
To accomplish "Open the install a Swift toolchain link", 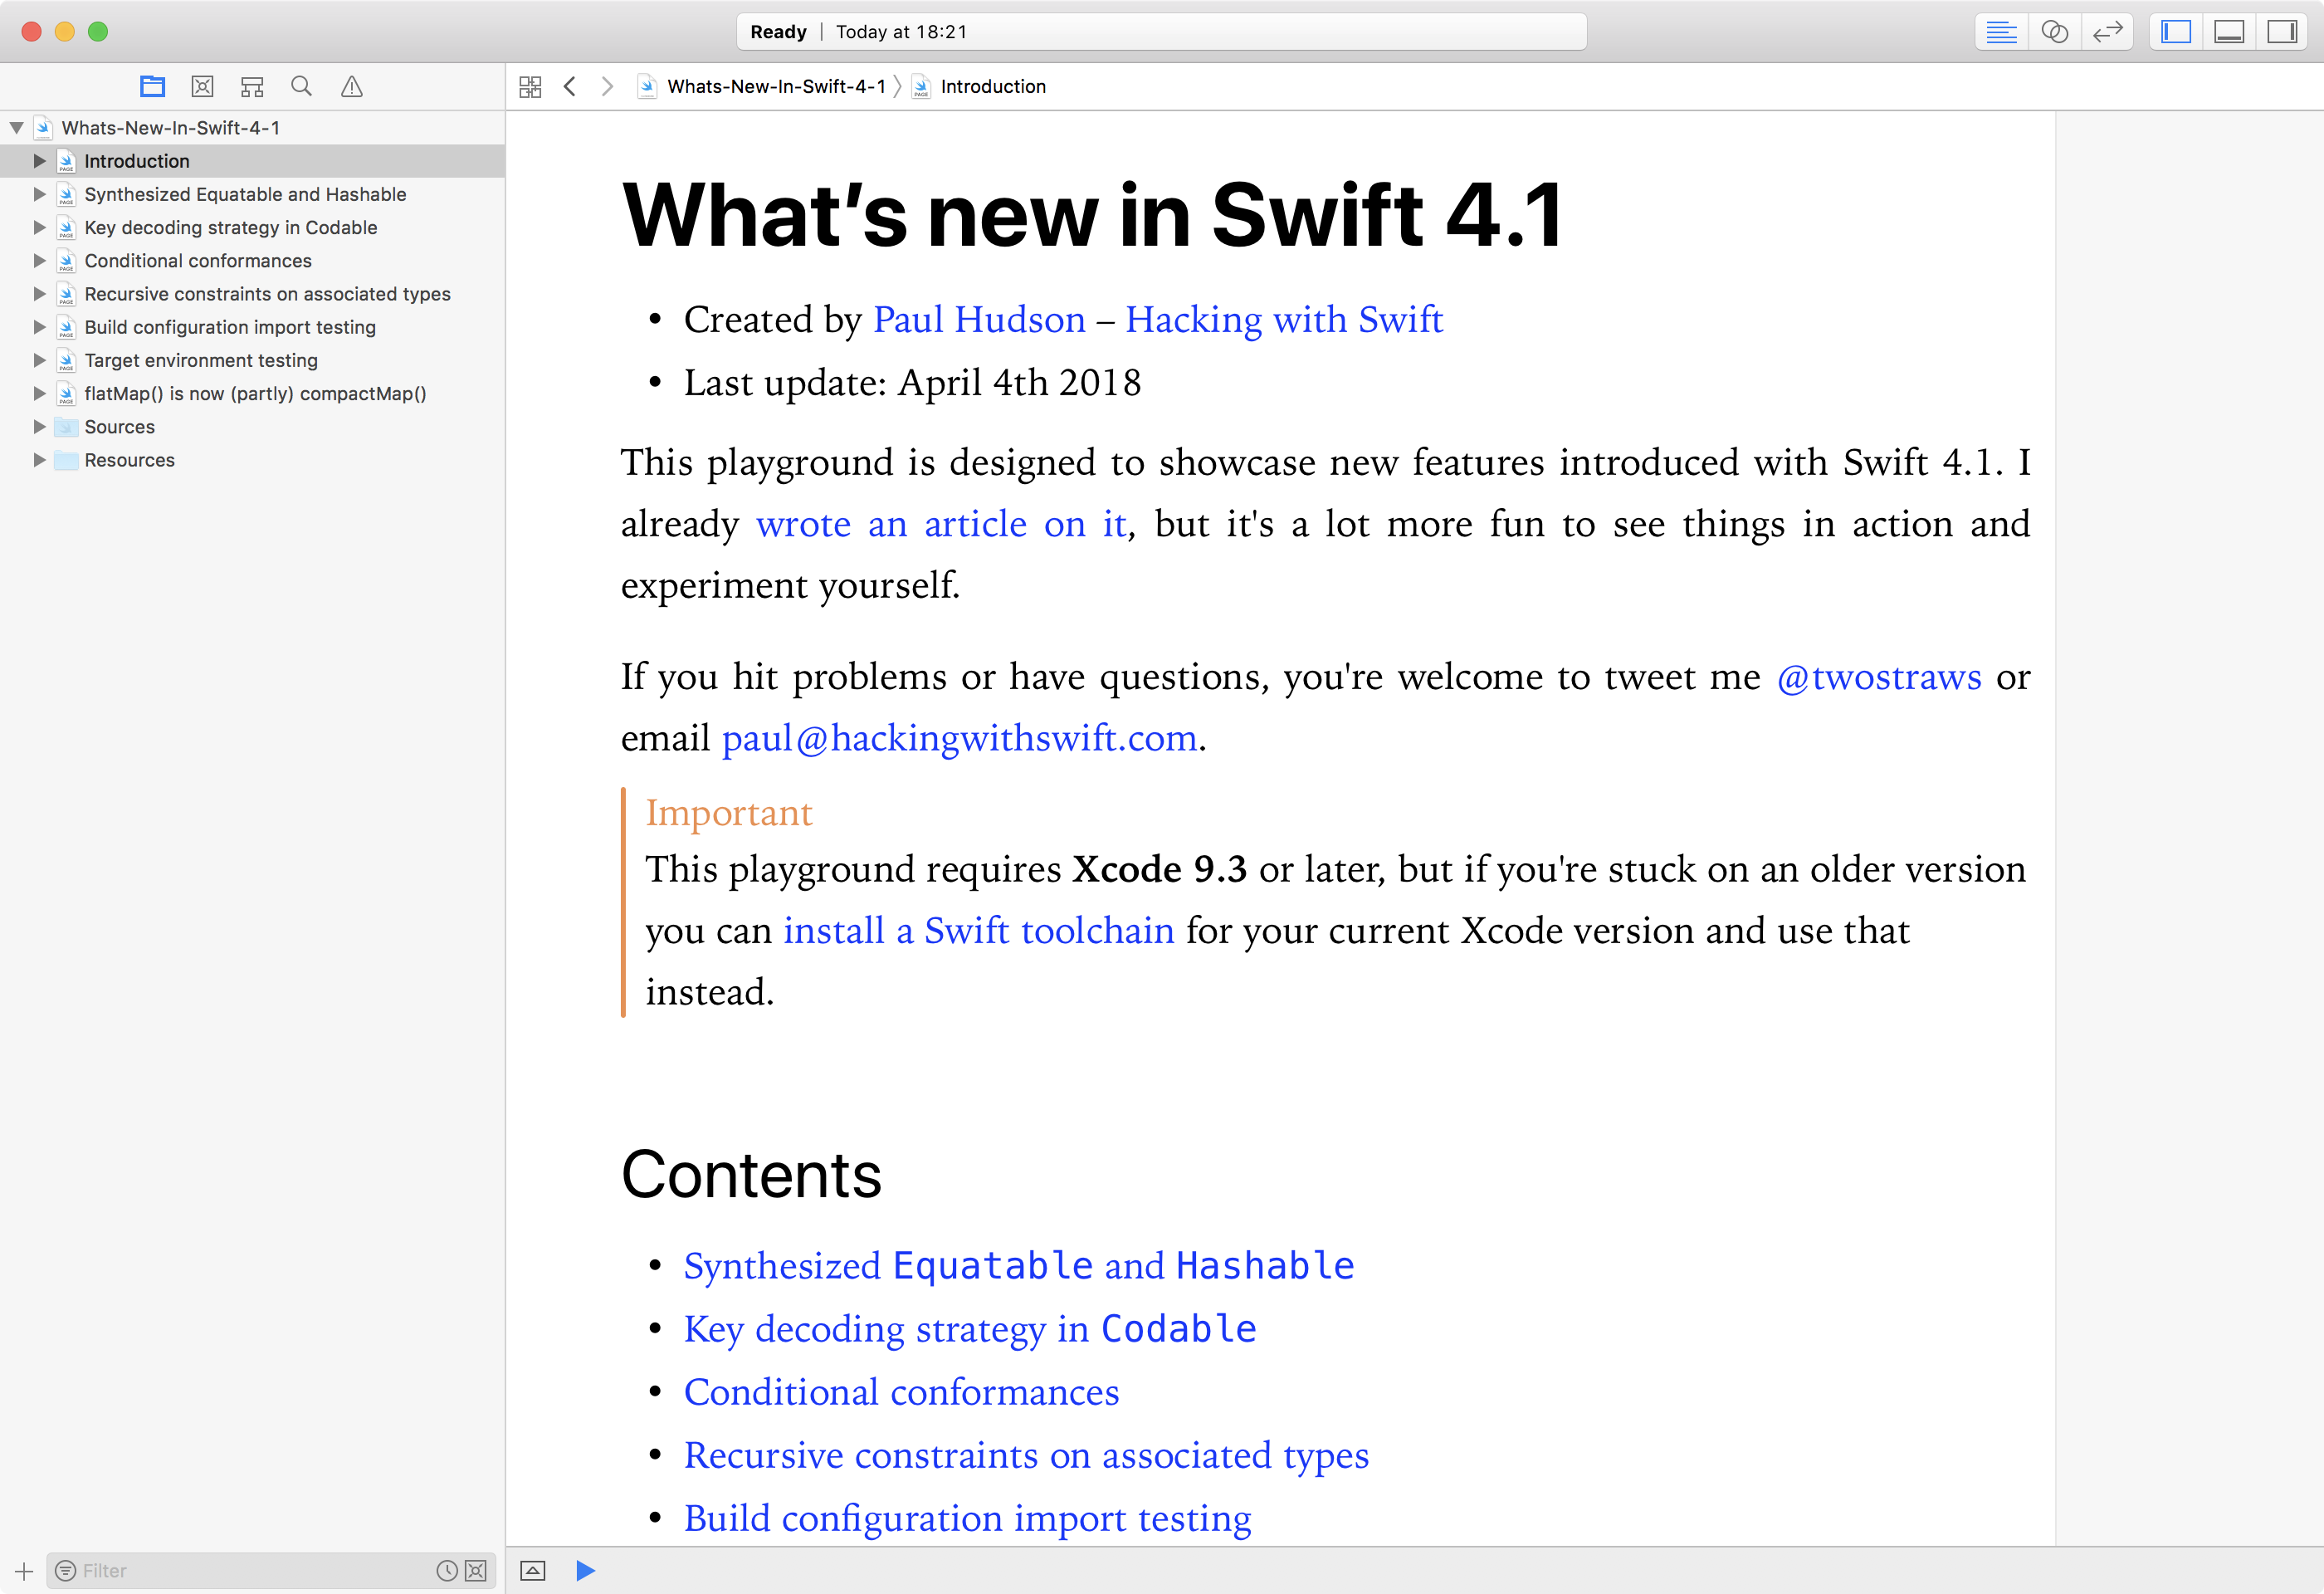I will 978,931.
